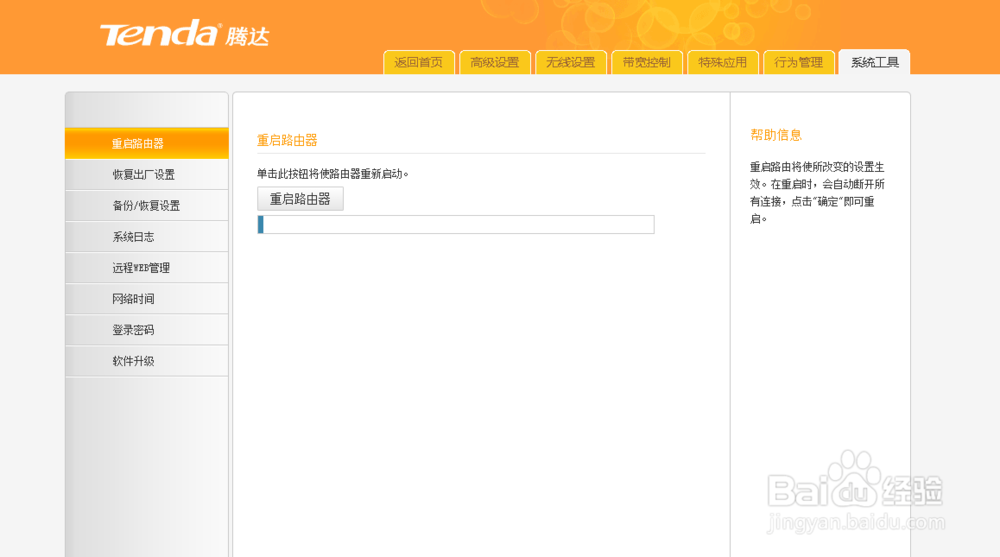Go to 网络时间 in the sidebar
Screen dimensions: 1000x557
pos(147,299)
